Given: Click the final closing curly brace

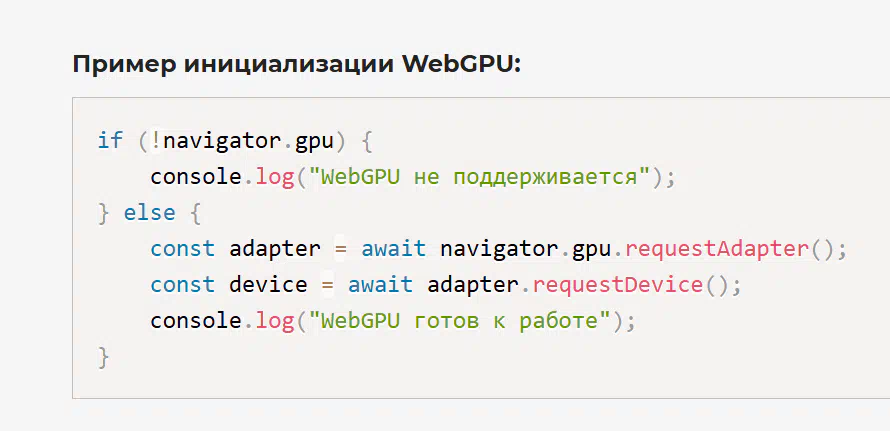Looking at the screenshot, I should click(104, 357).
